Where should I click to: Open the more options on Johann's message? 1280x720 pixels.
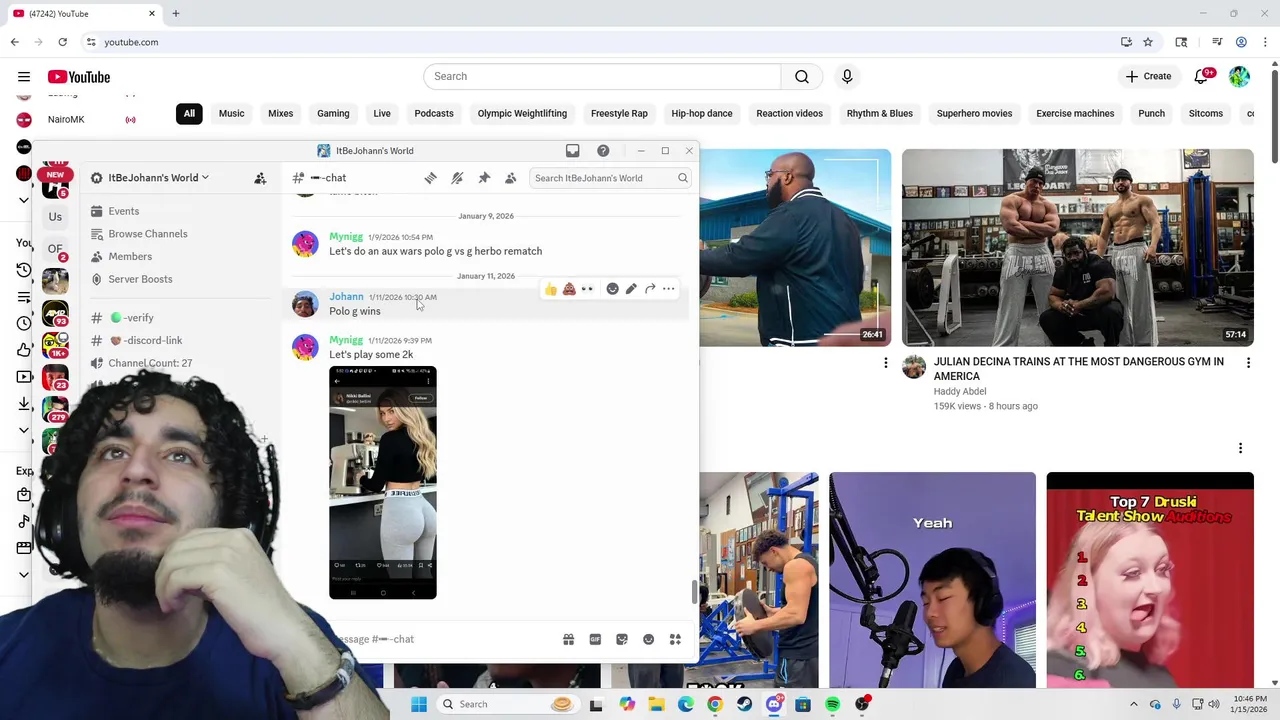click(669, 289)
